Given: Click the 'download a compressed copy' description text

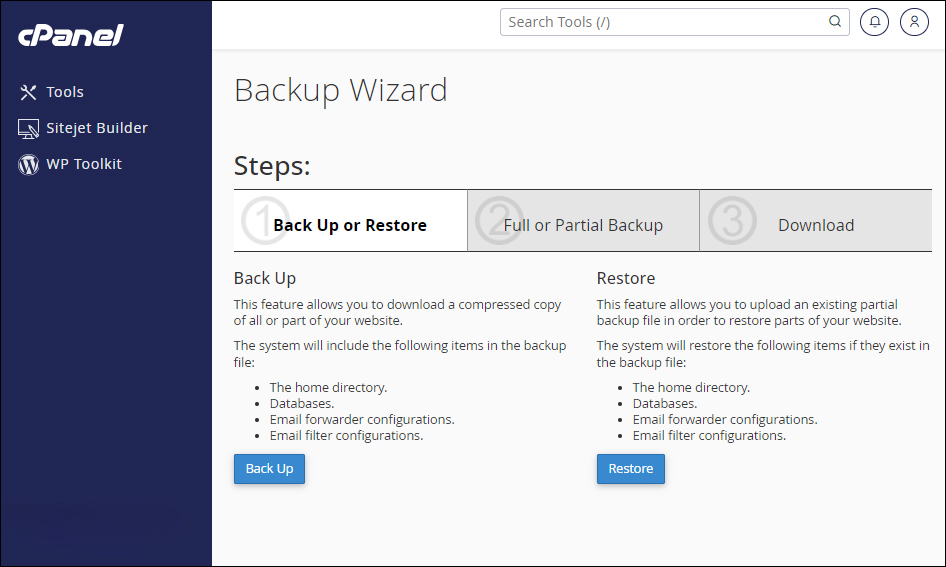Looking at the screenshot, I should tap(398, 312).
